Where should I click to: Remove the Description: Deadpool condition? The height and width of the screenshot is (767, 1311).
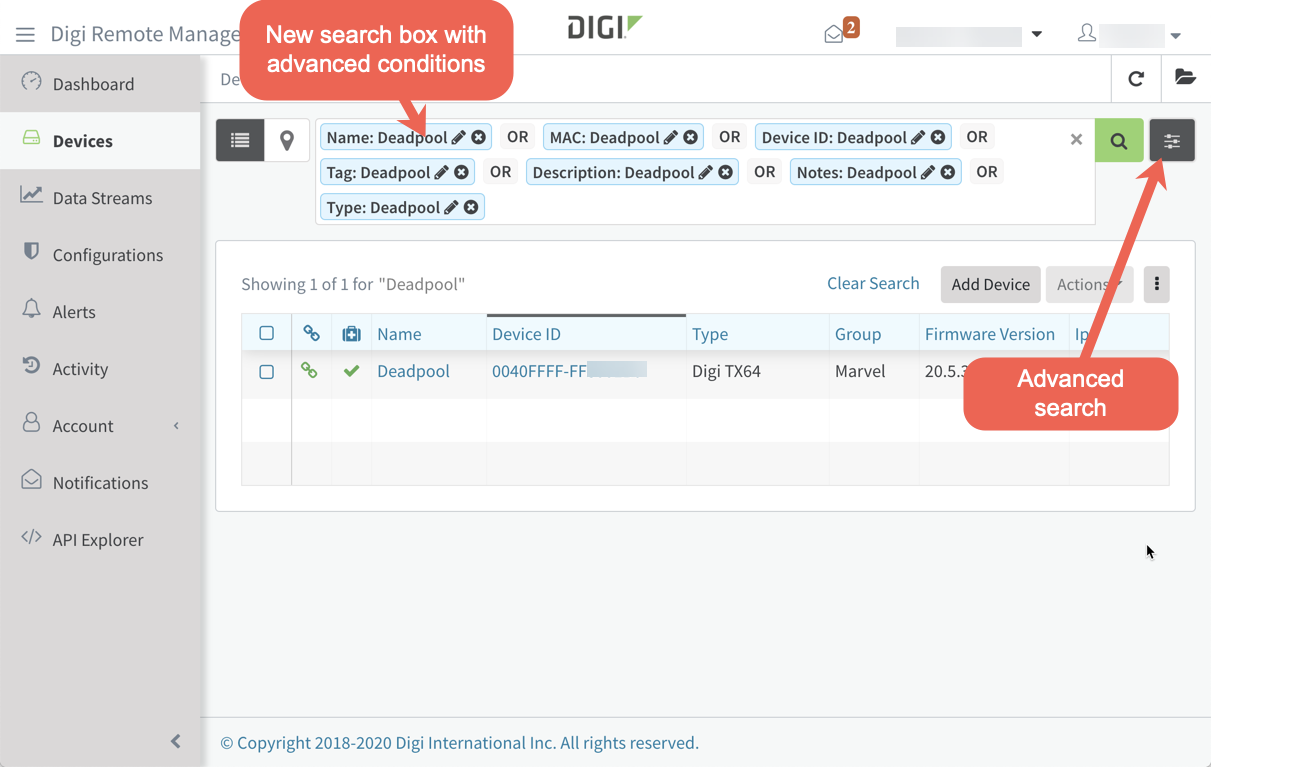coord(726,172)
